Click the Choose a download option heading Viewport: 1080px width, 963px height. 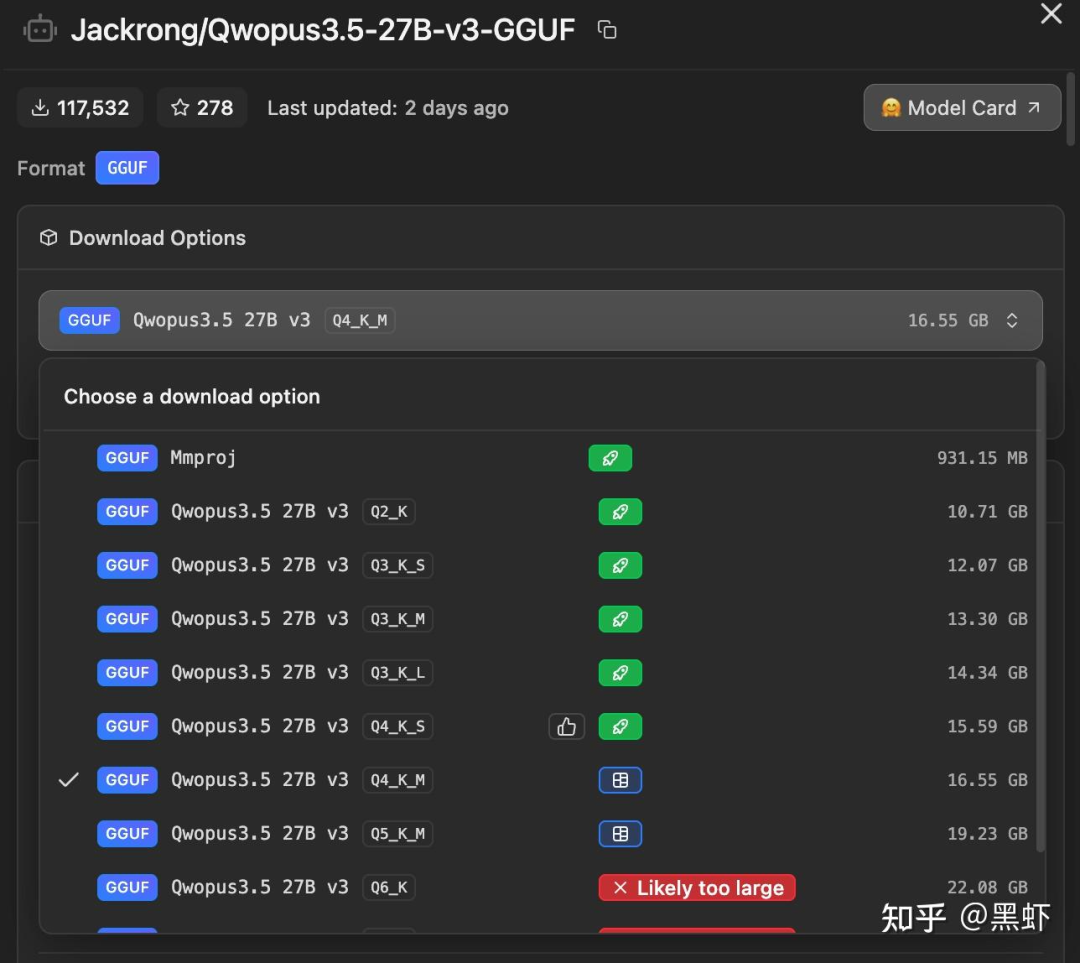pyautogui.click(x=192, y=397)
